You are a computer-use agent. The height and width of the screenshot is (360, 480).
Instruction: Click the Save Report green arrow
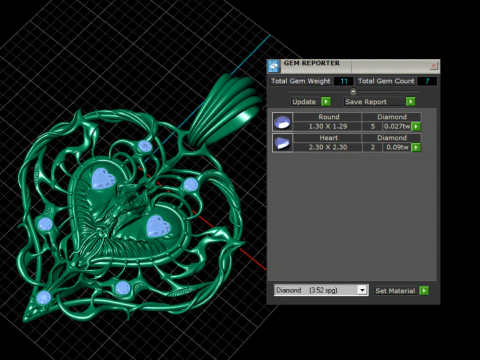pos(411,101)
